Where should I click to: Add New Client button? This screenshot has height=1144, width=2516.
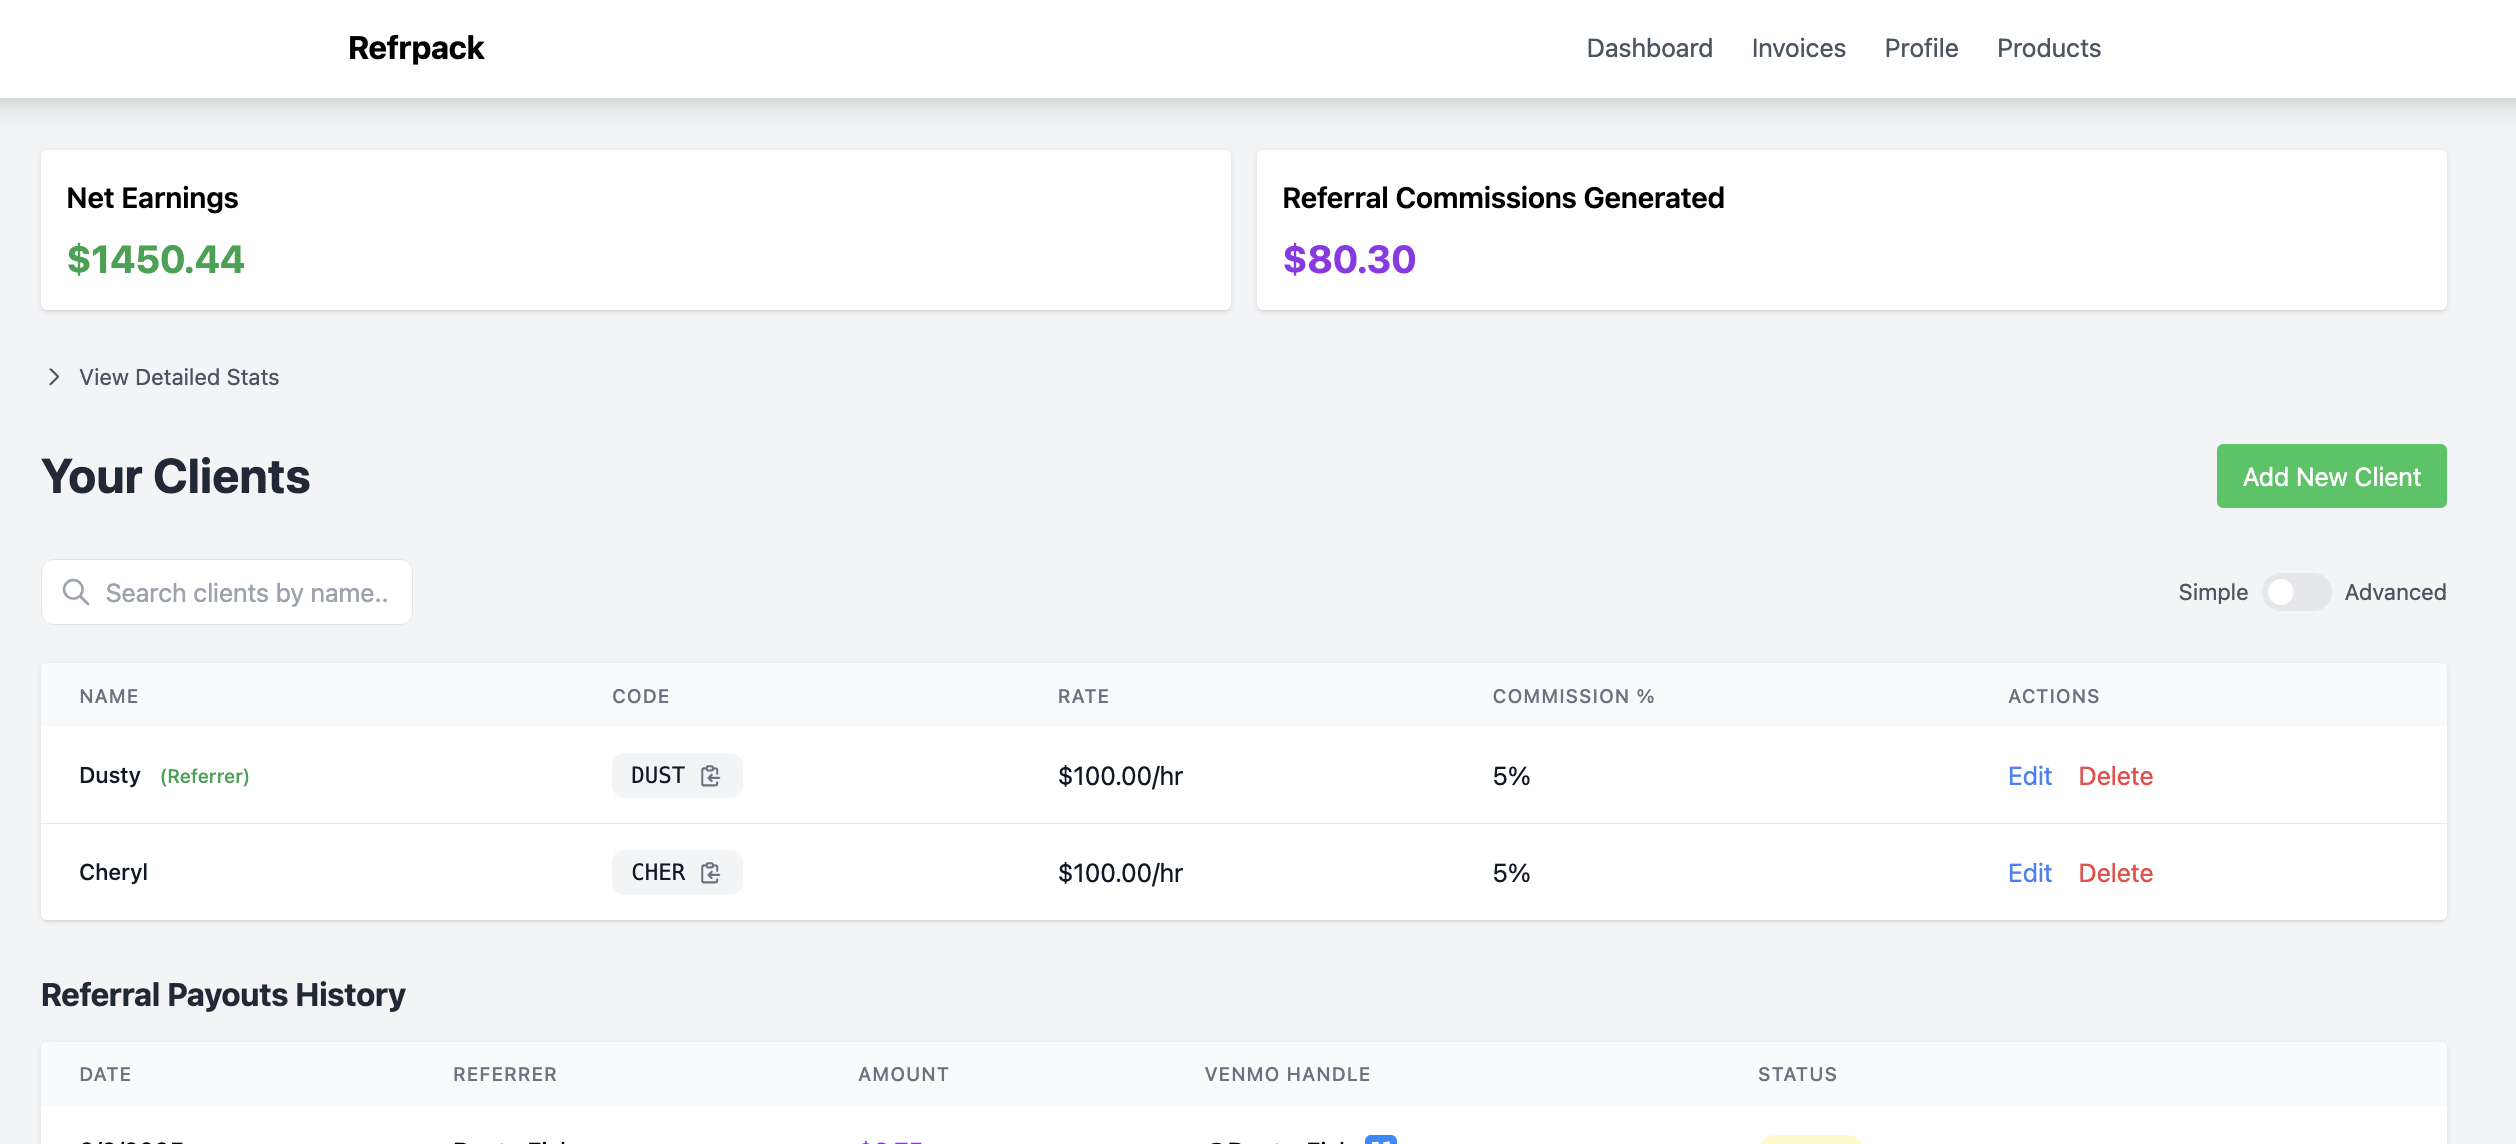[x=2331, y=476]
